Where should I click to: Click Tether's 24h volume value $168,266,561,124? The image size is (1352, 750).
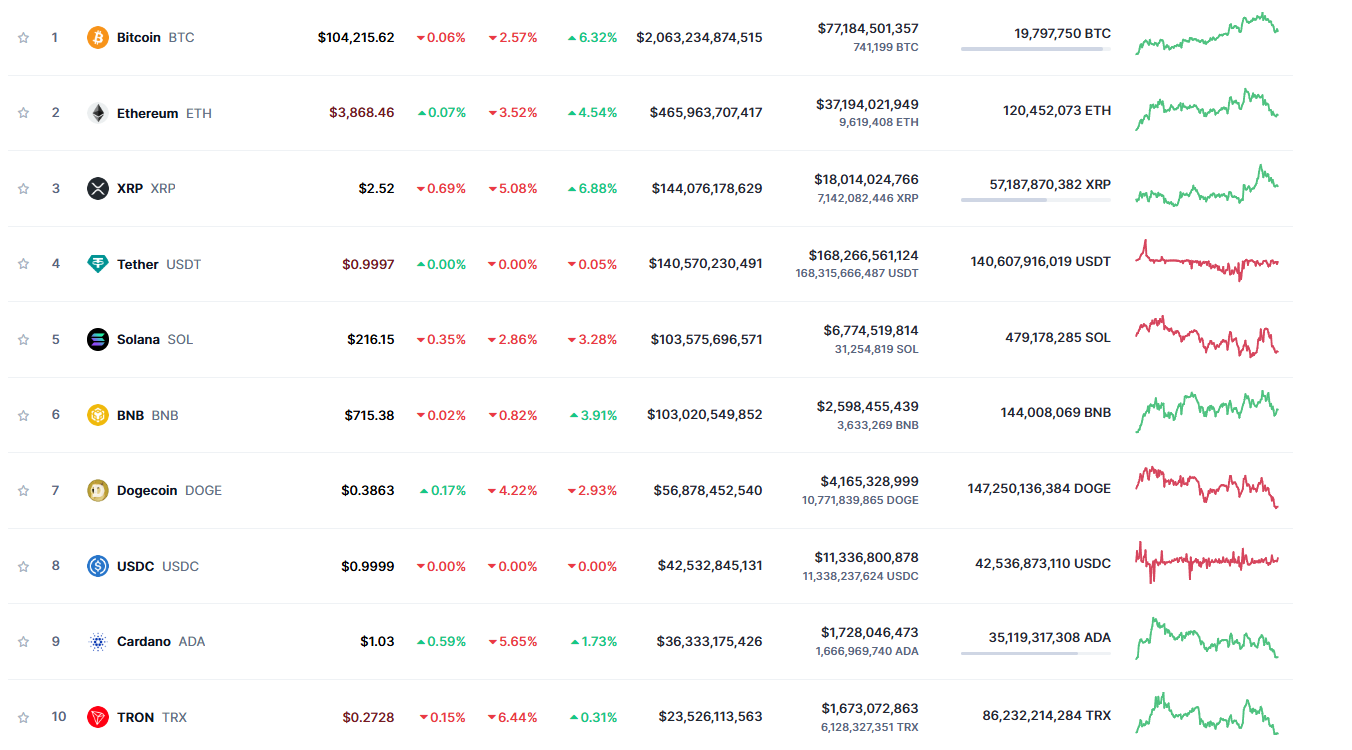click(x=863, y=255)
